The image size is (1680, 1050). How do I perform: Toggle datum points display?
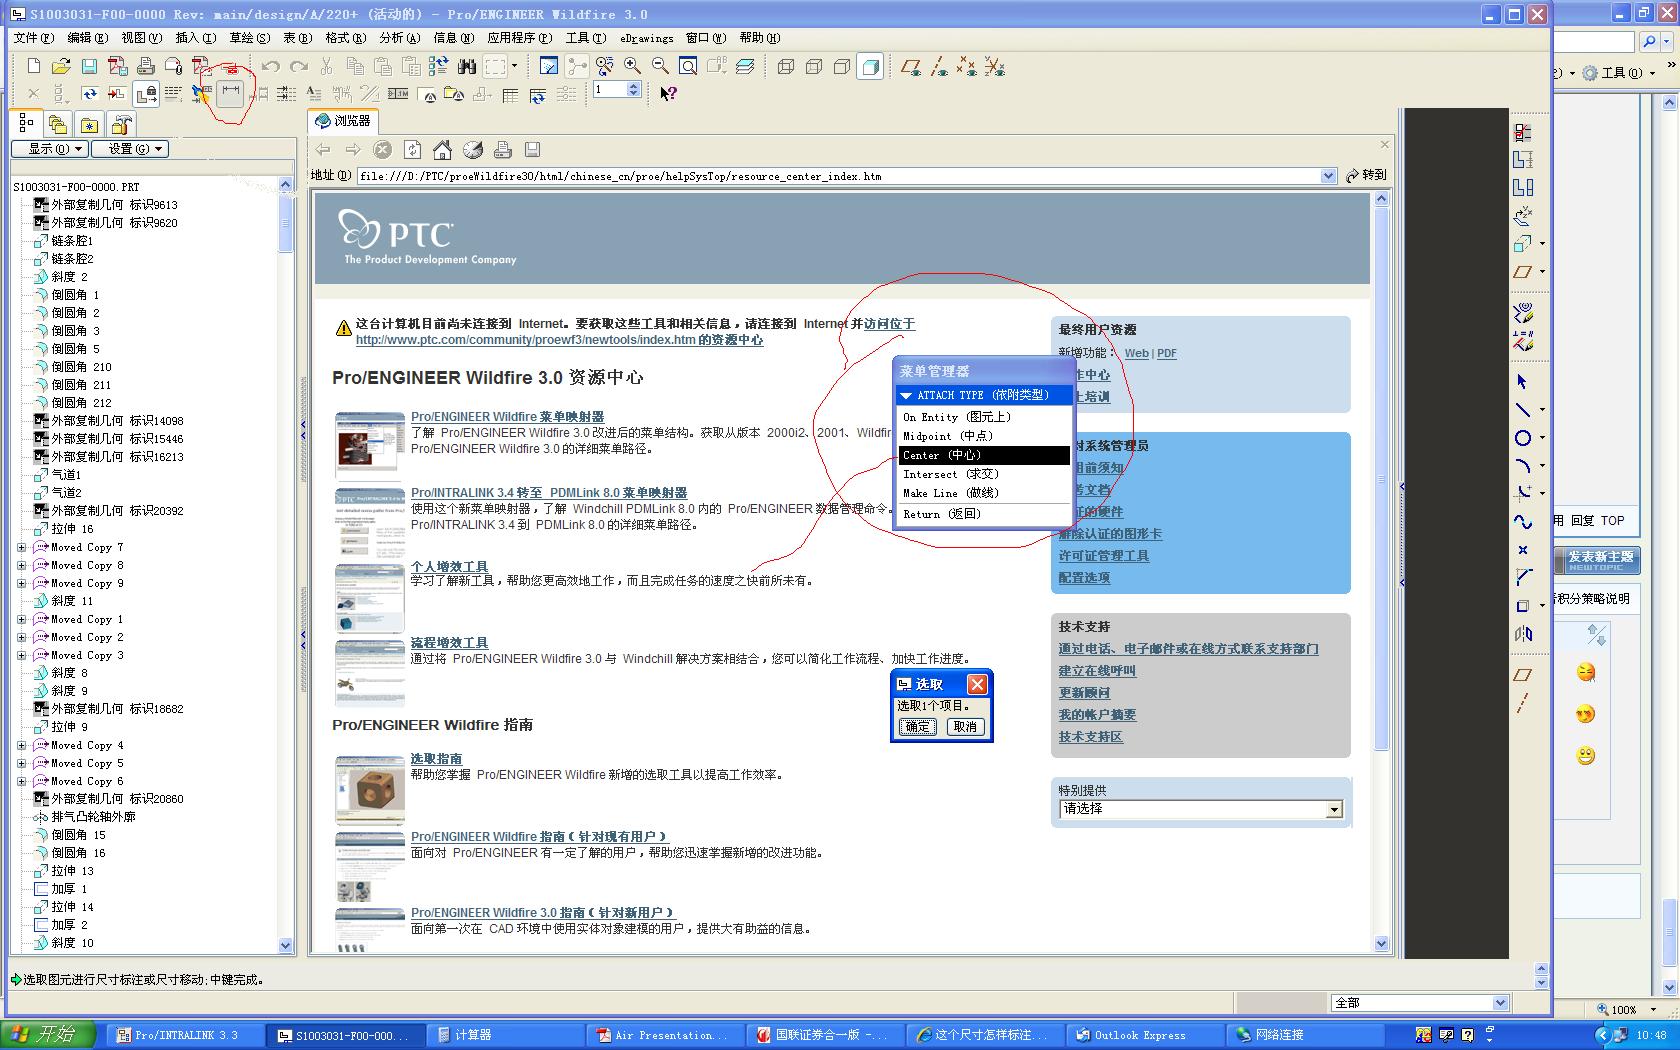[x=966, y=67]
